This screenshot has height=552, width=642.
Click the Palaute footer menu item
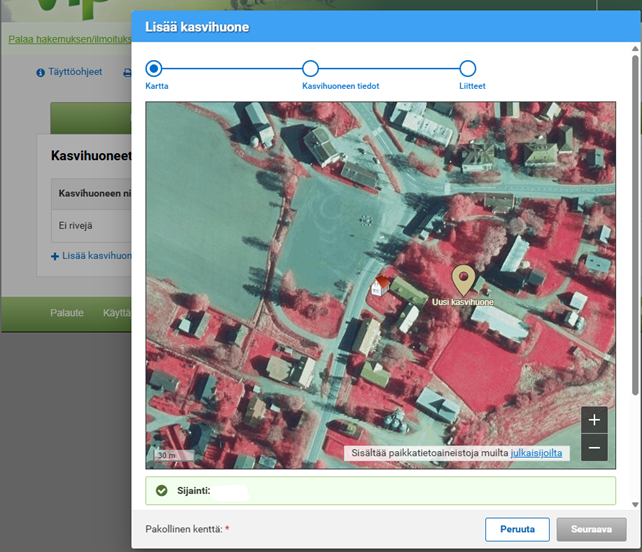(67, 313)
